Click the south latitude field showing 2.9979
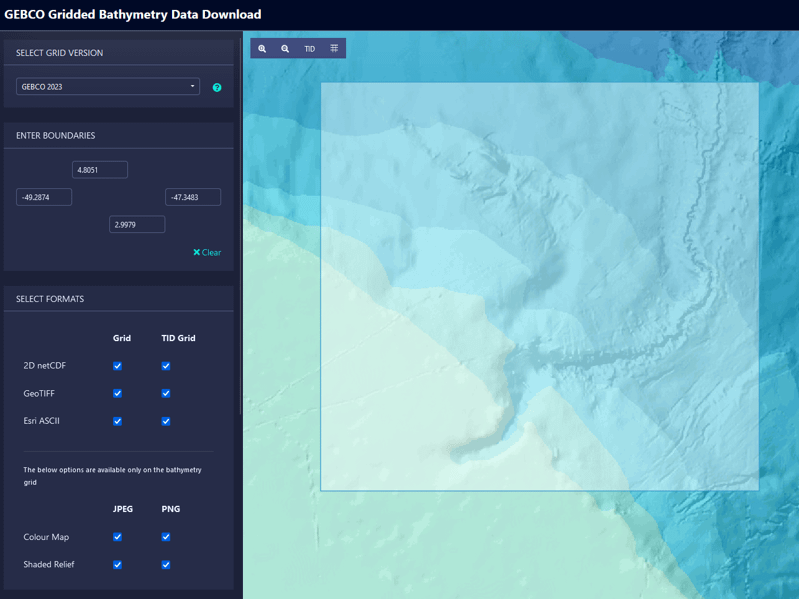The width and height of the screenshot is (799, 599). click(x=137, y=225)
